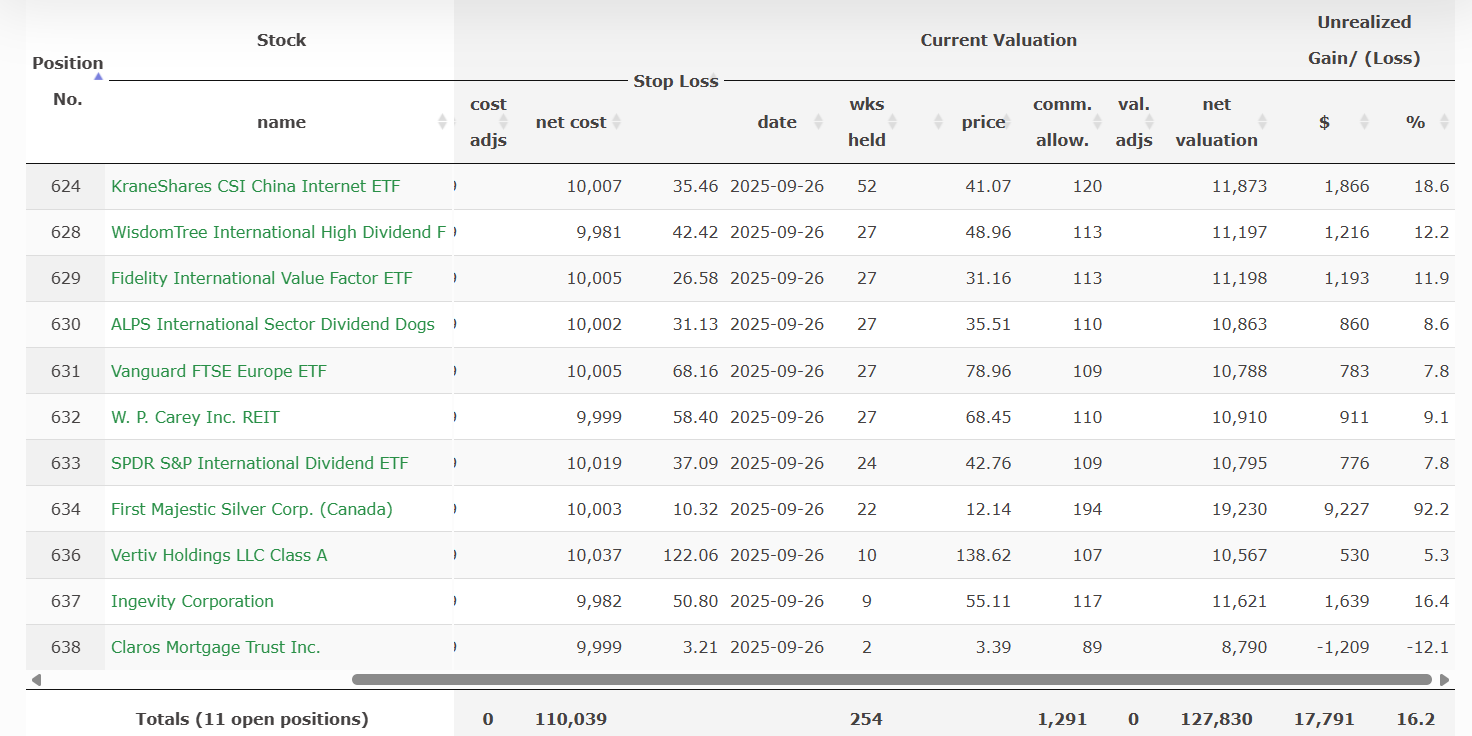Open Vanguard FTSE Europe ETF link
Viewport: 1472px width, 736px height.
click(218, 371)
